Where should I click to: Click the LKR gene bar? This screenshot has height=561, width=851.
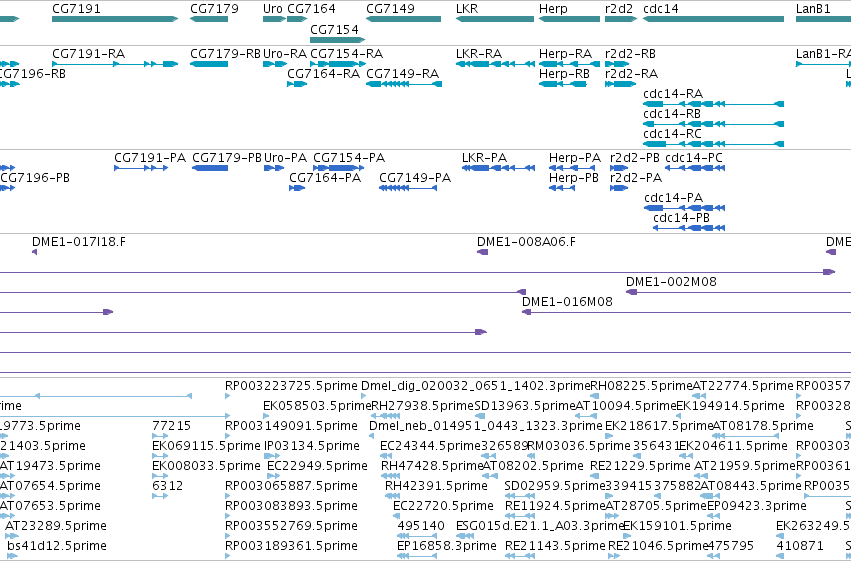pos(495,19)
